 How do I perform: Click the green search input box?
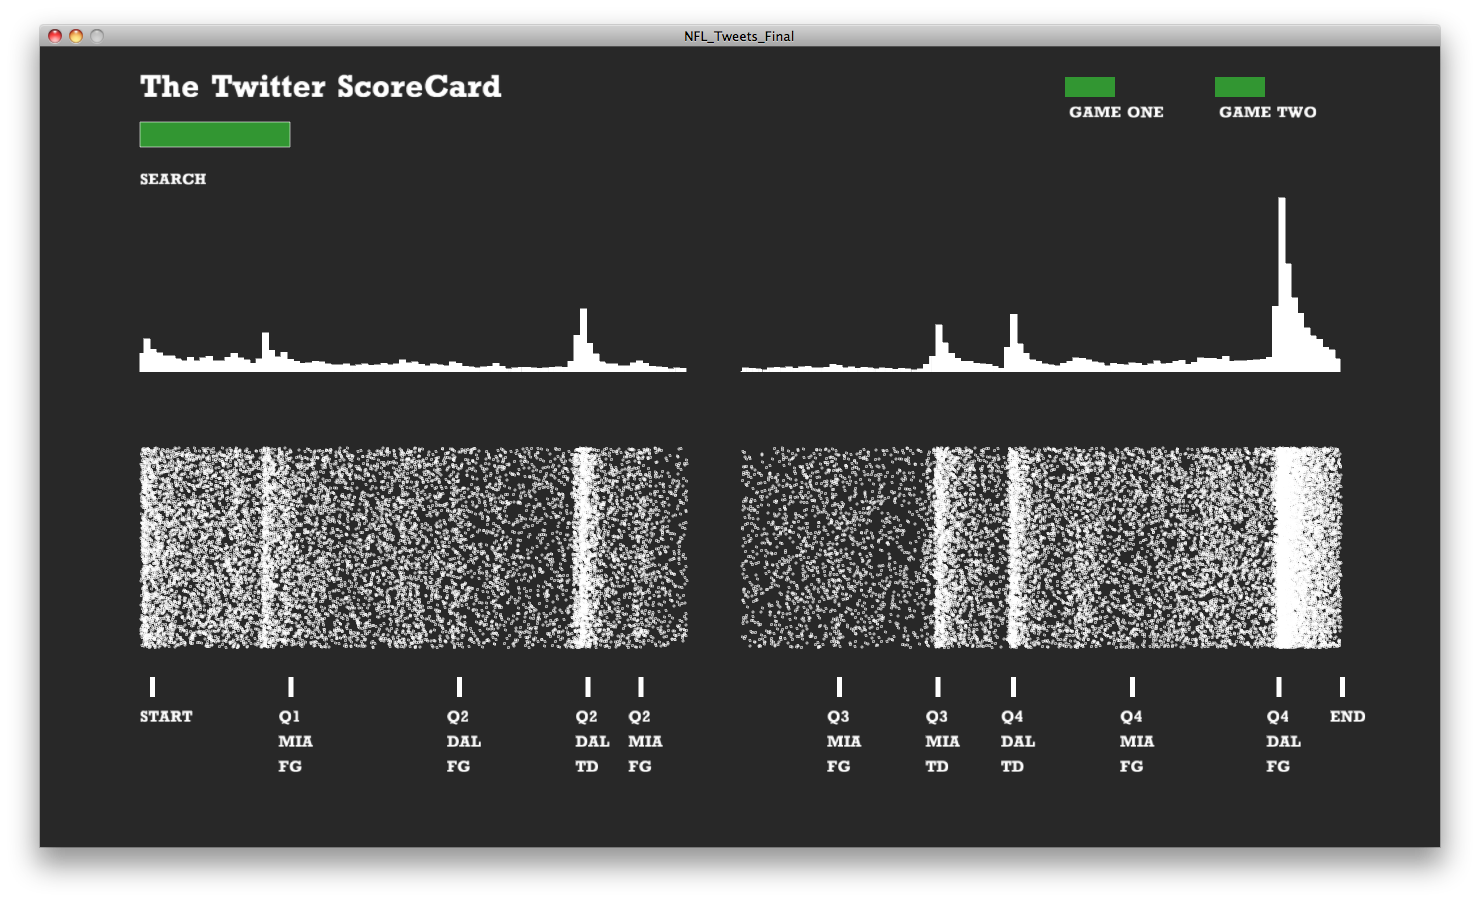(215, 135)
